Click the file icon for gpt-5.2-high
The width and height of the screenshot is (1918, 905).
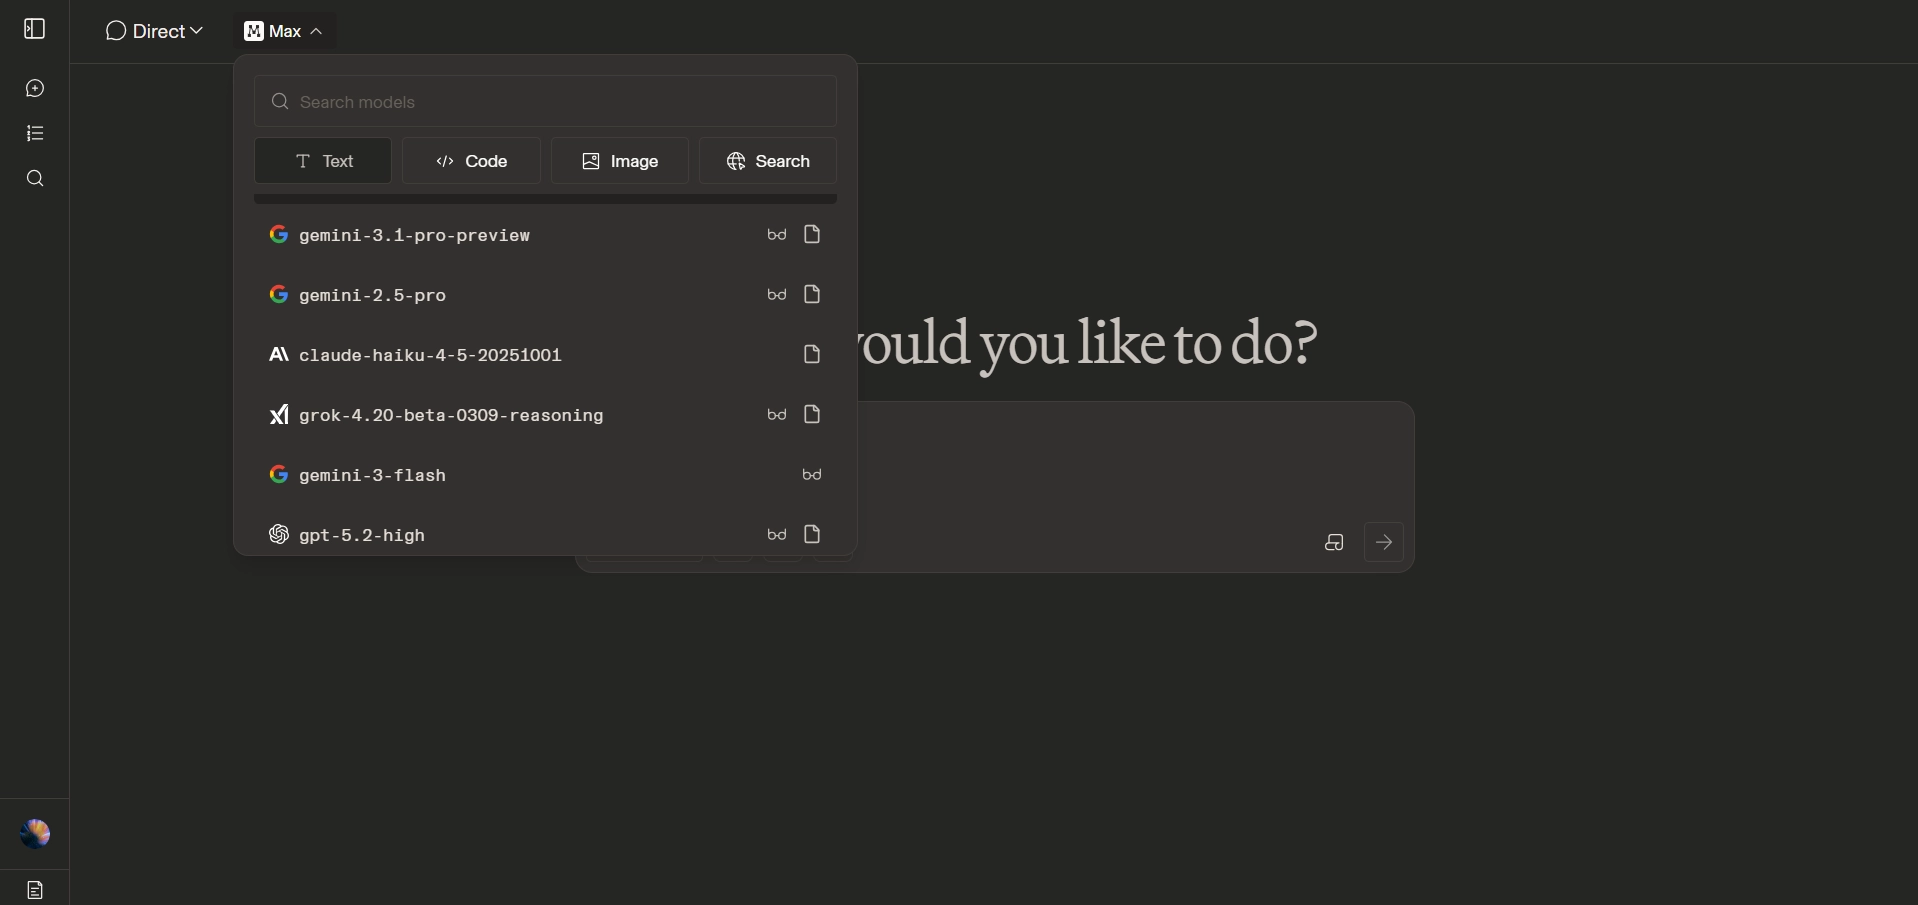tap(812, 535)
